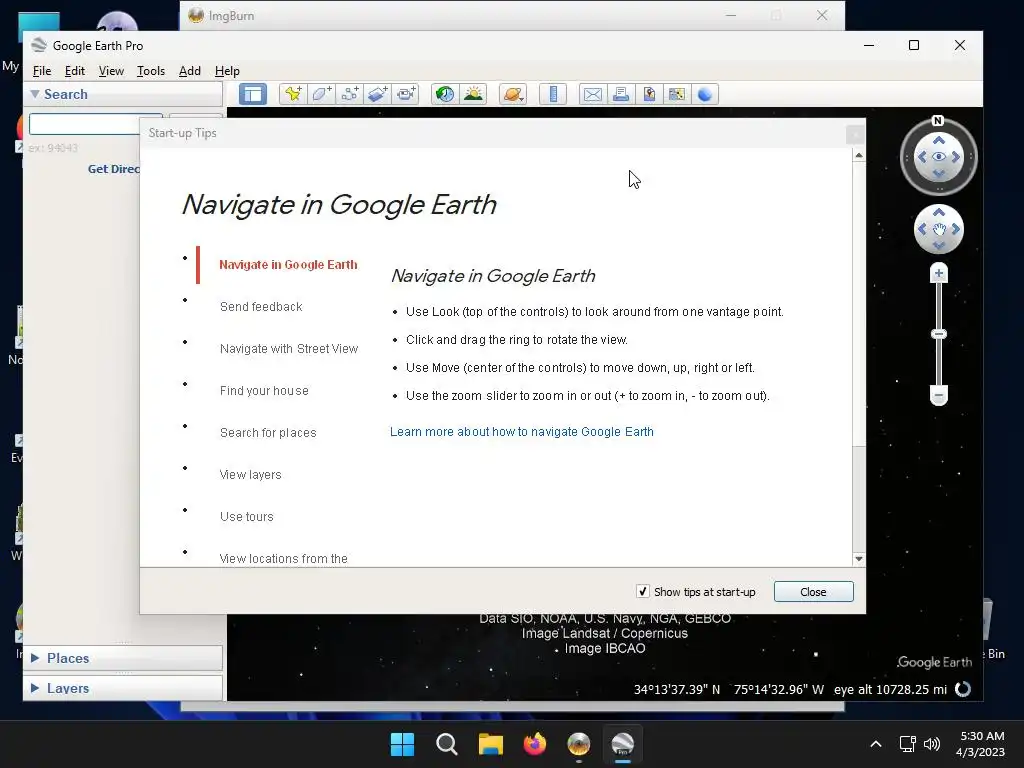Select Use tours tip
This screenshot has height=768, width=1024.
tap(246, 517)
